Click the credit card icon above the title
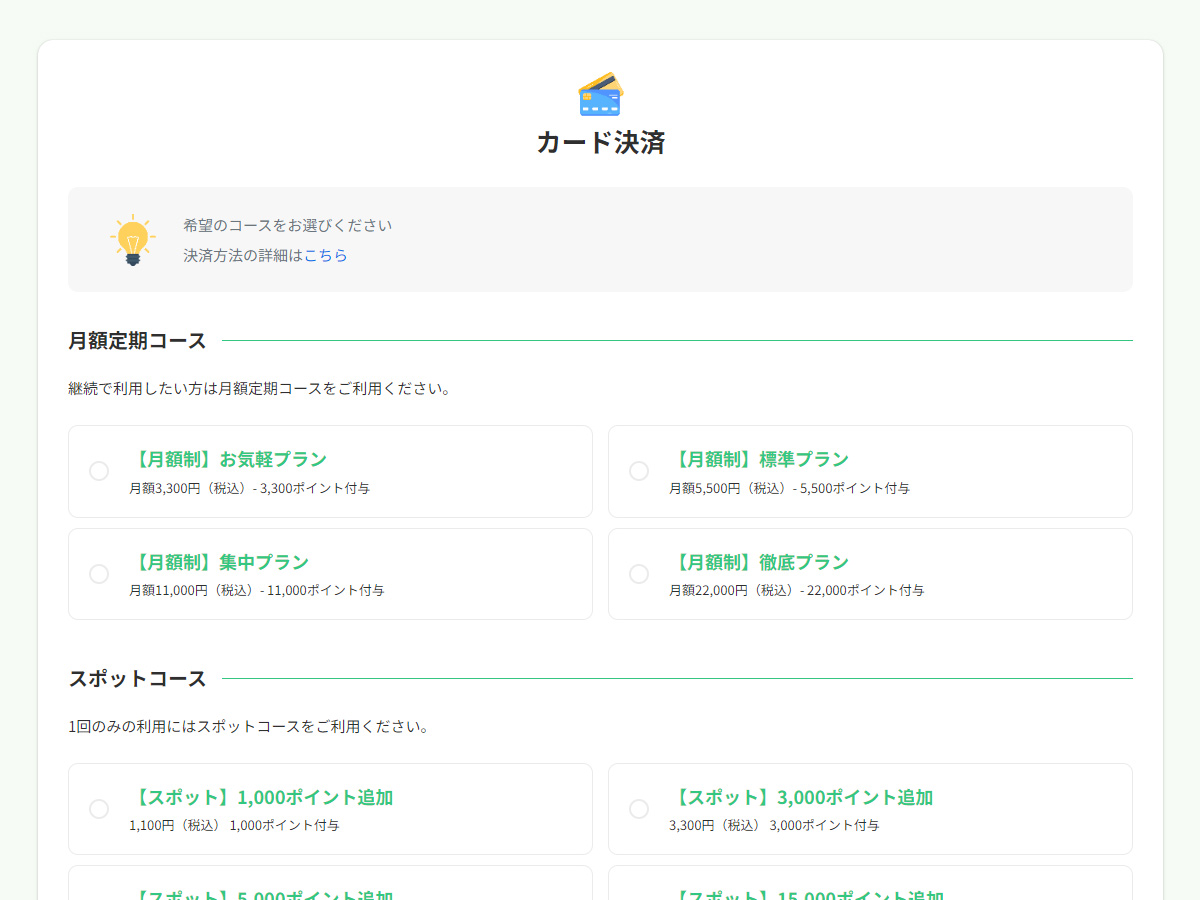This screenshot has width=1200, height=900. (x=600, y=93)
